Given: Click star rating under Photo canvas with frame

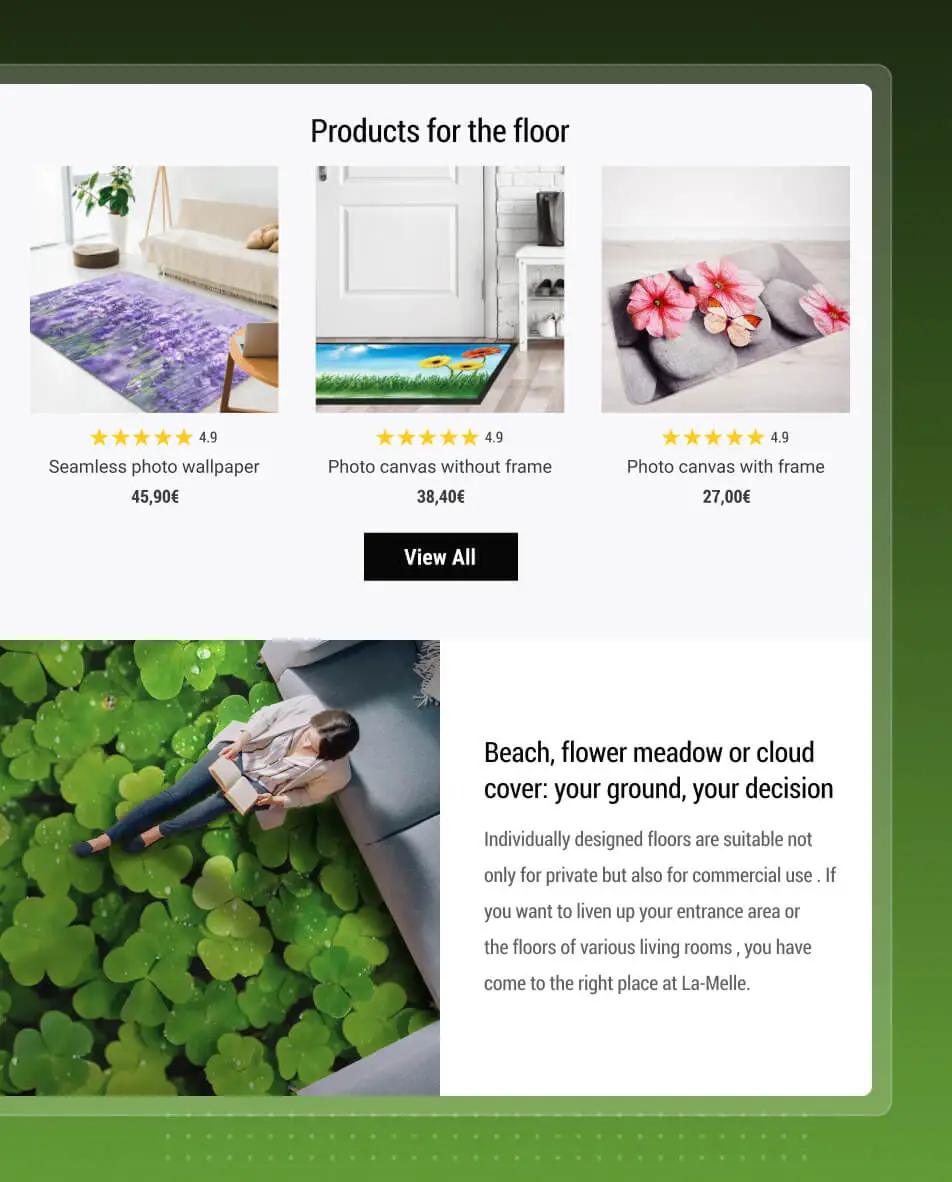Looking at the screenshot, I should [x=712, y=437].
